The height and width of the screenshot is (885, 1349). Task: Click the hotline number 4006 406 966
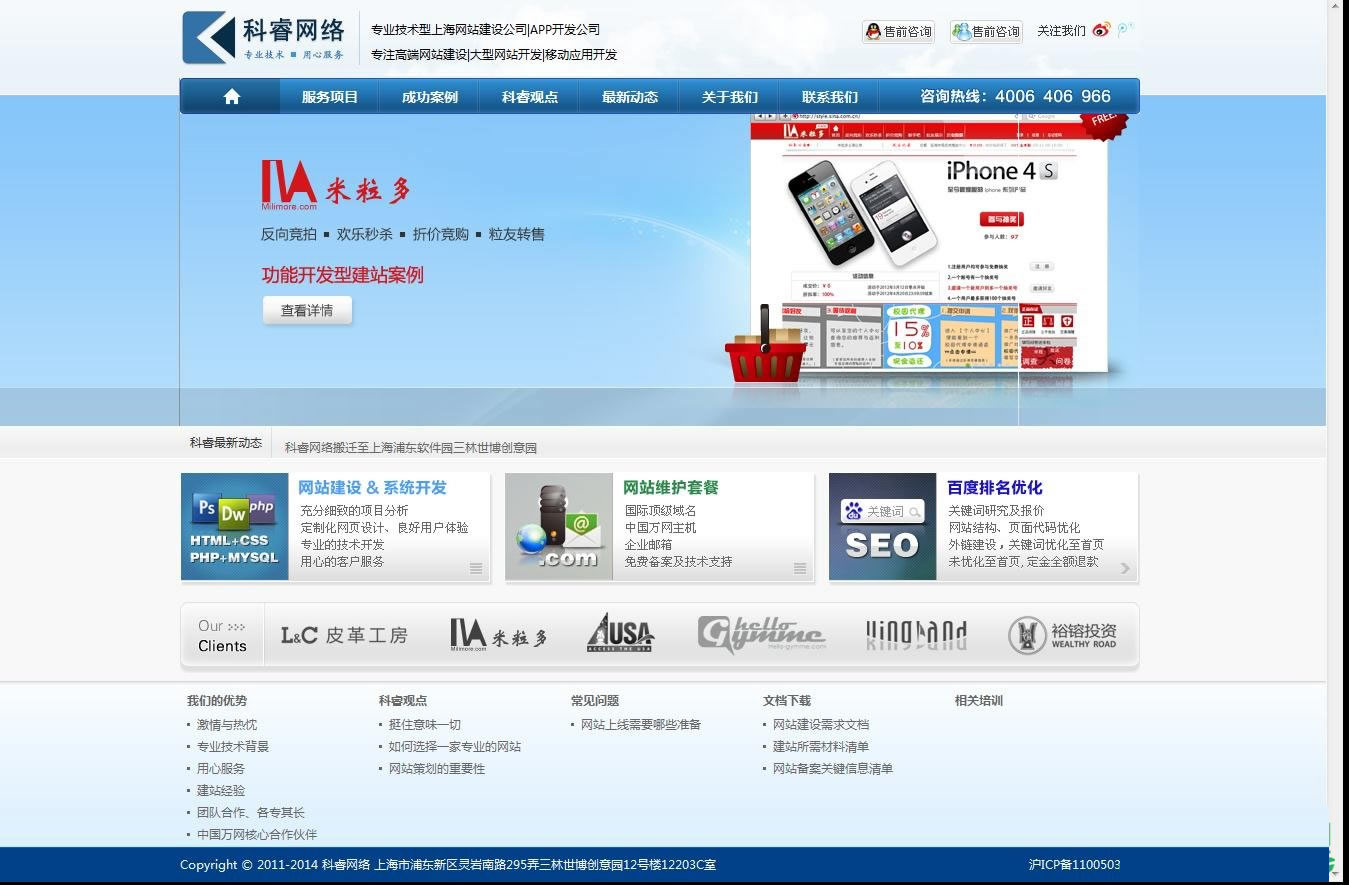[x=1053, y=96]
